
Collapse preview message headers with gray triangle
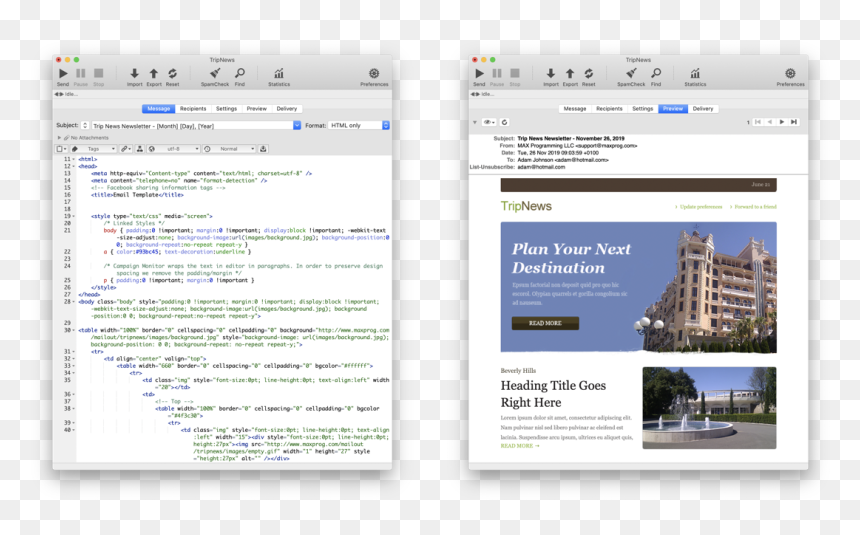(x=474, y=122)
